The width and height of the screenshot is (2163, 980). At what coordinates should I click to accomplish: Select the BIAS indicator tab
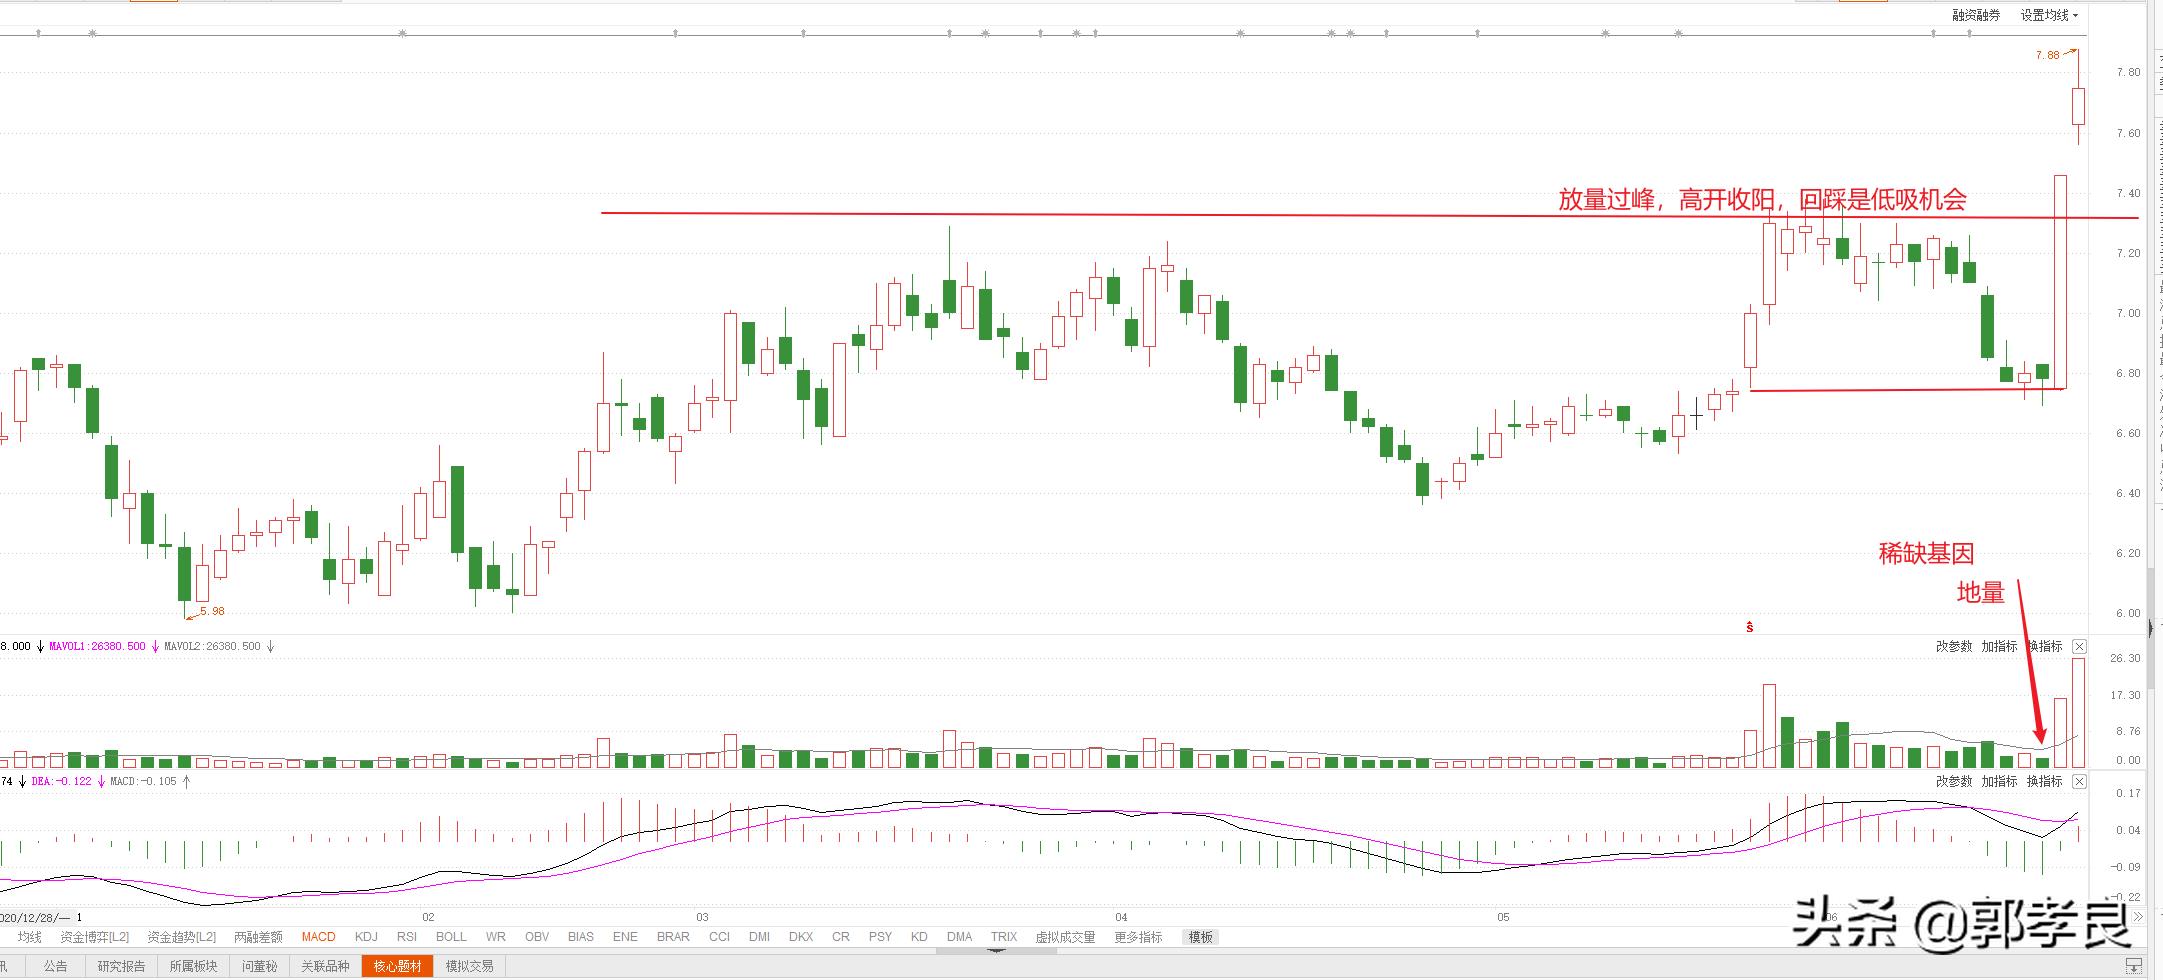(581, 937)
